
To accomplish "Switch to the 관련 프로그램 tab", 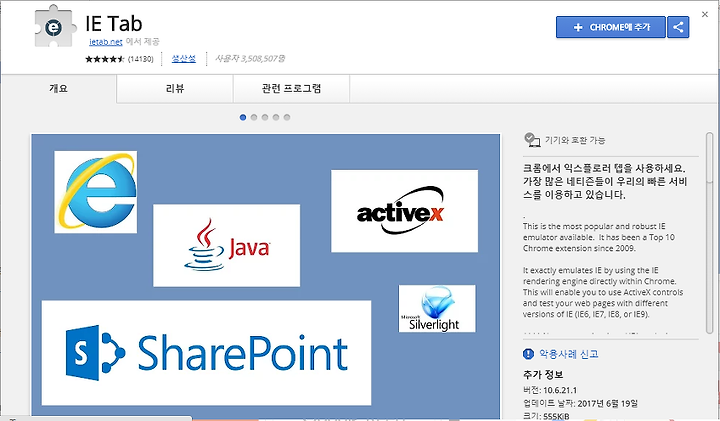I will (x=291, y=89).
